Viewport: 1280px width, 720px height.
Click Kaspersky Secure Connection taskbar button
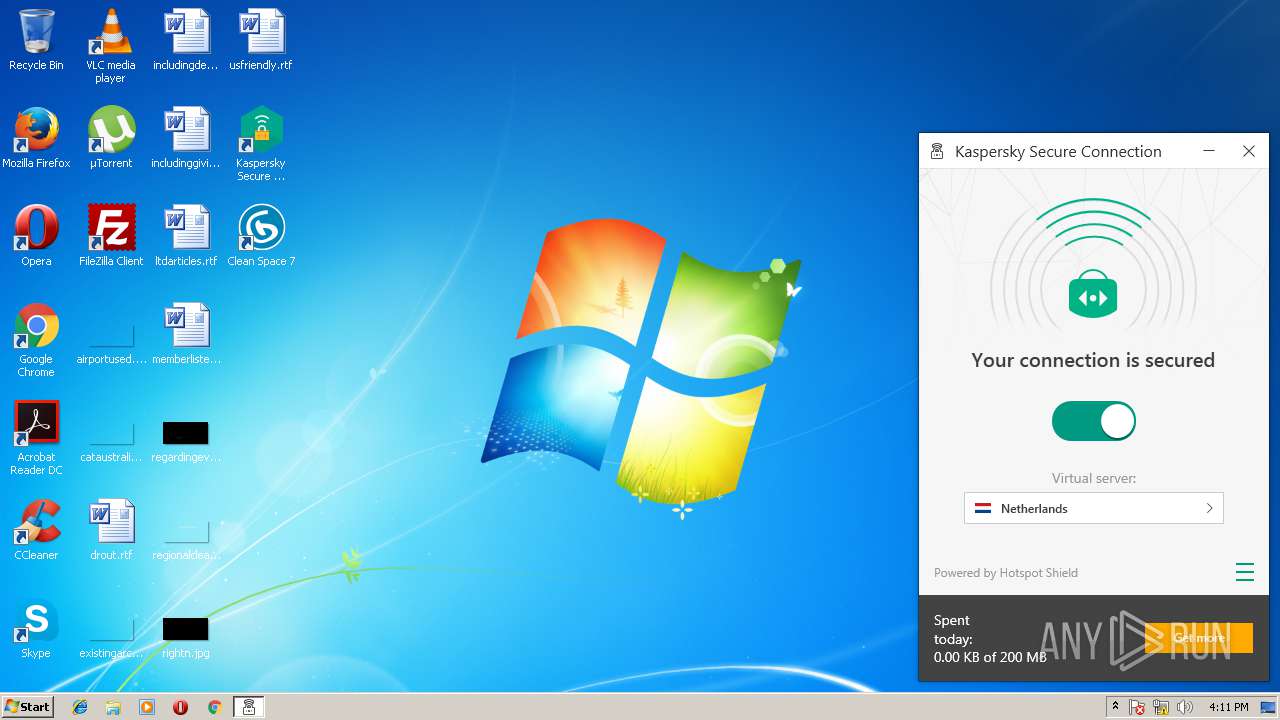pos(249,707)
